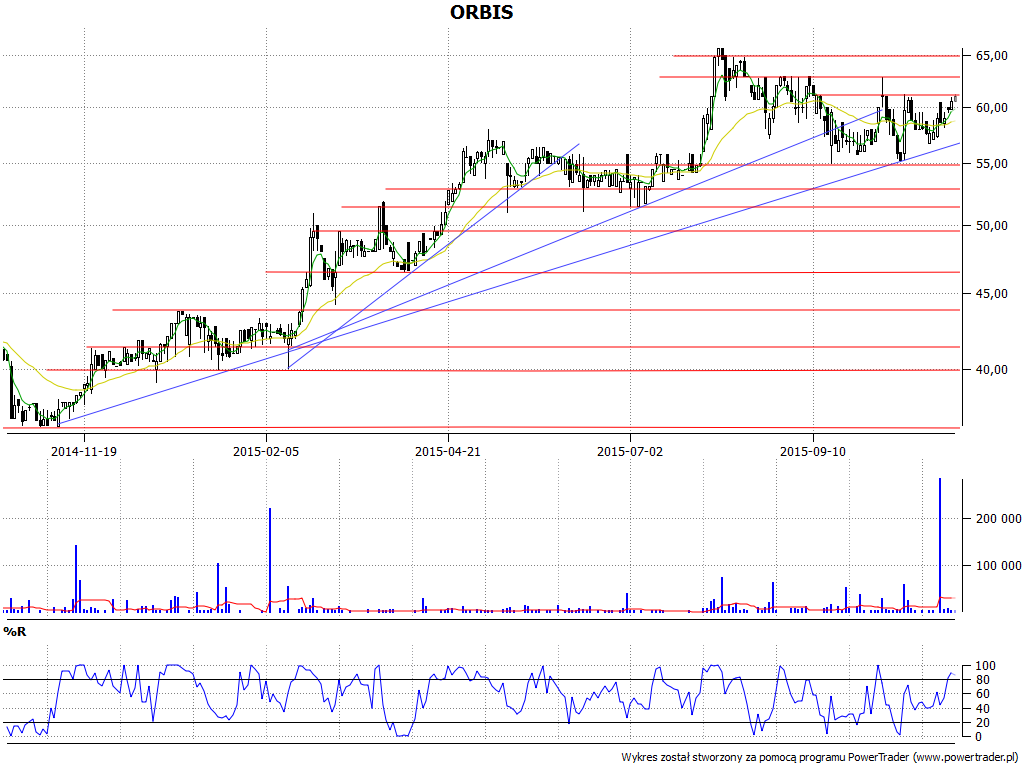Click the 200 000 volume axis label
Screen dimensions: 1024x768
click(x=999, y=519)
